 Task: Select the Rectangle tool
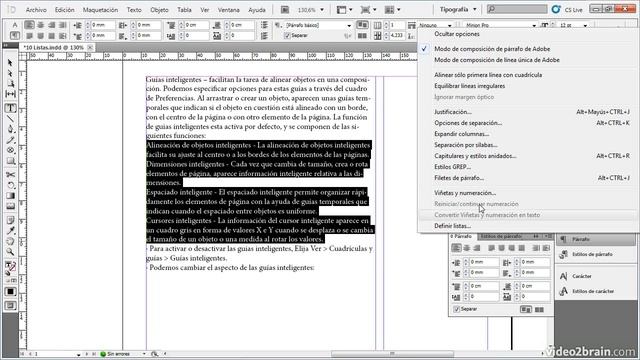(10, 161)
